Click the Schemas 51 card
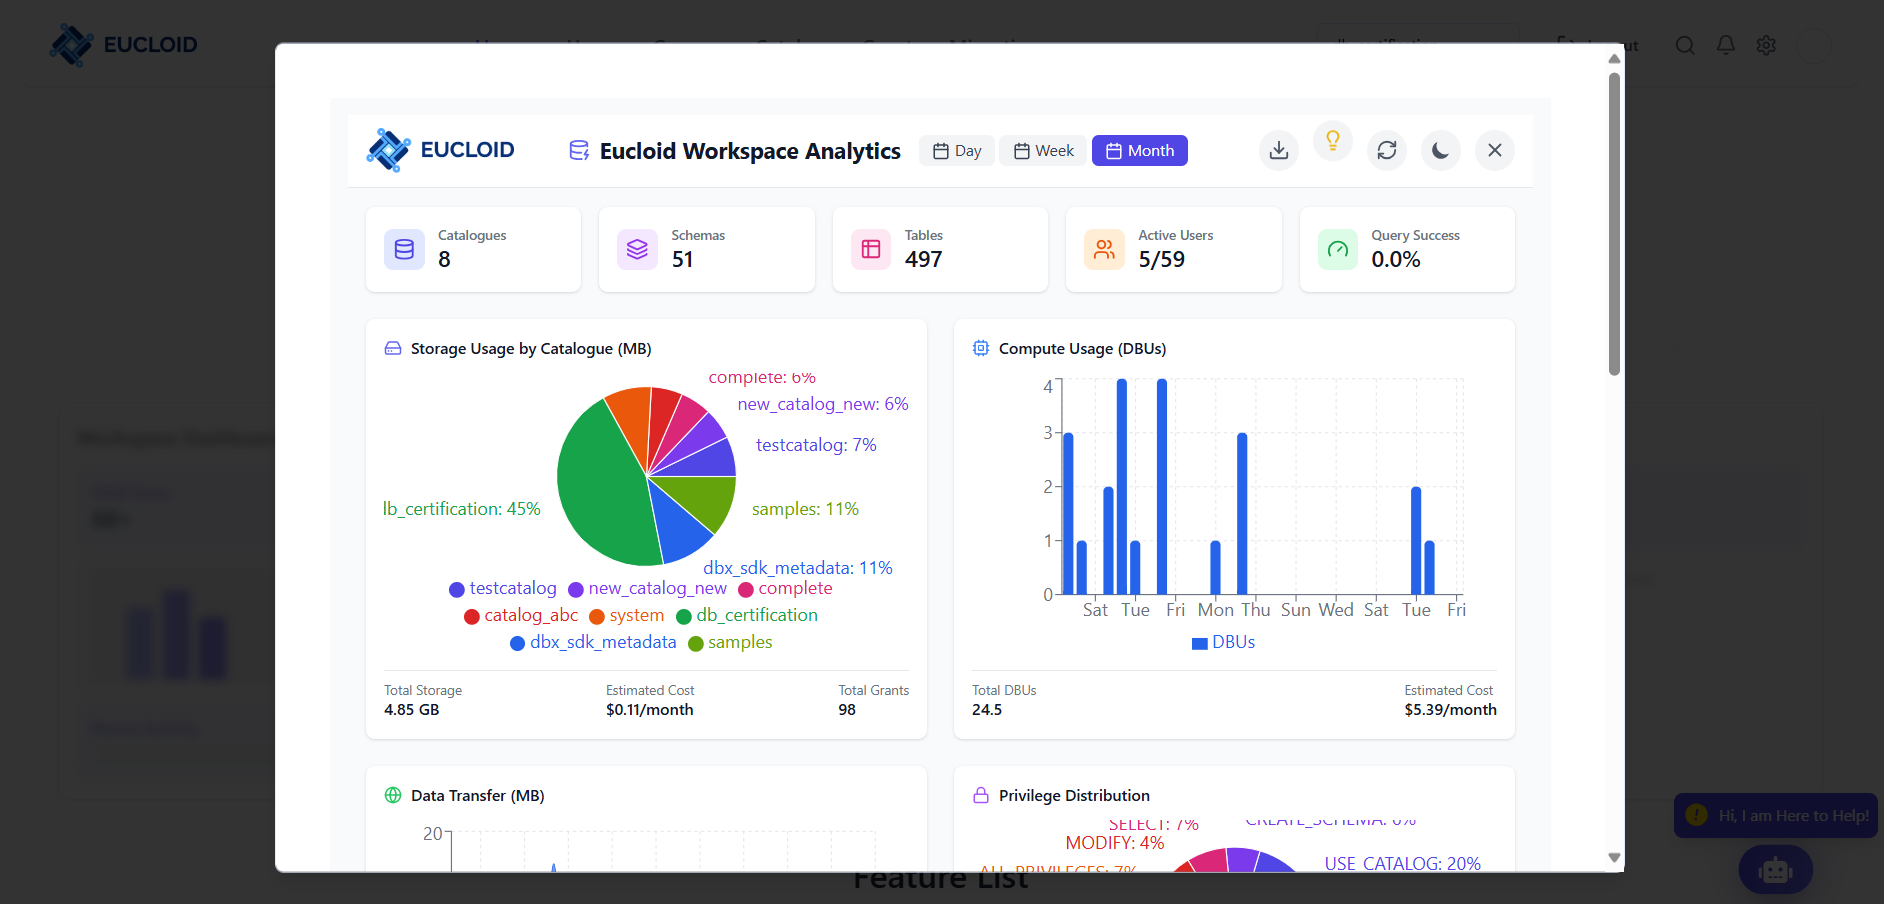 707,249
